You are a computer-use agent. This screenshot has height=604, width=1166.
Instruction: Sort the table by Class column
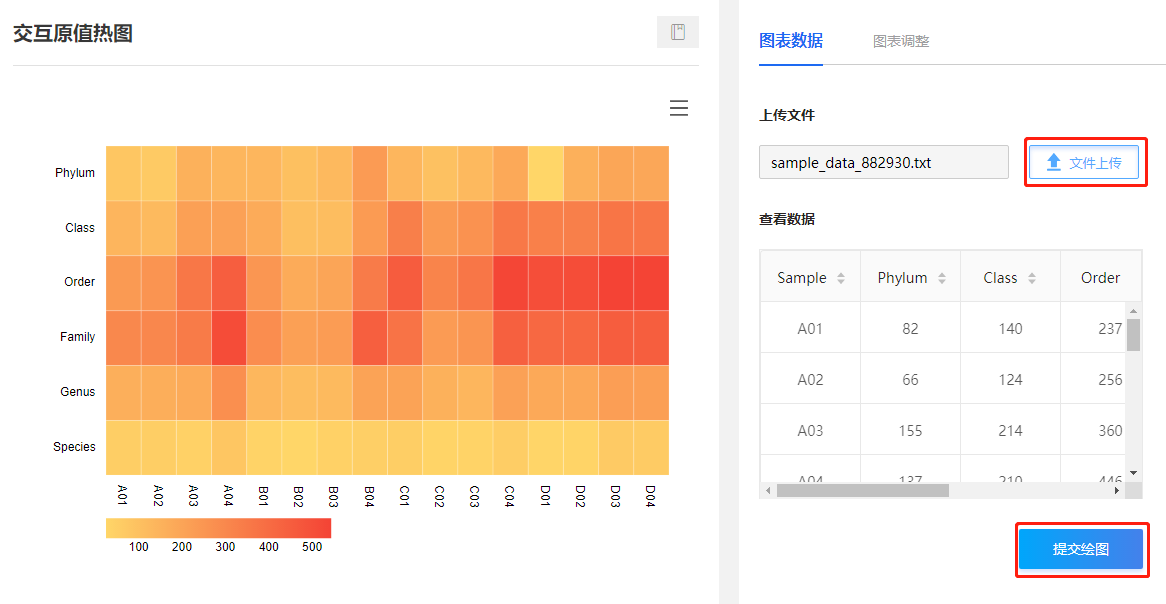1031,278
